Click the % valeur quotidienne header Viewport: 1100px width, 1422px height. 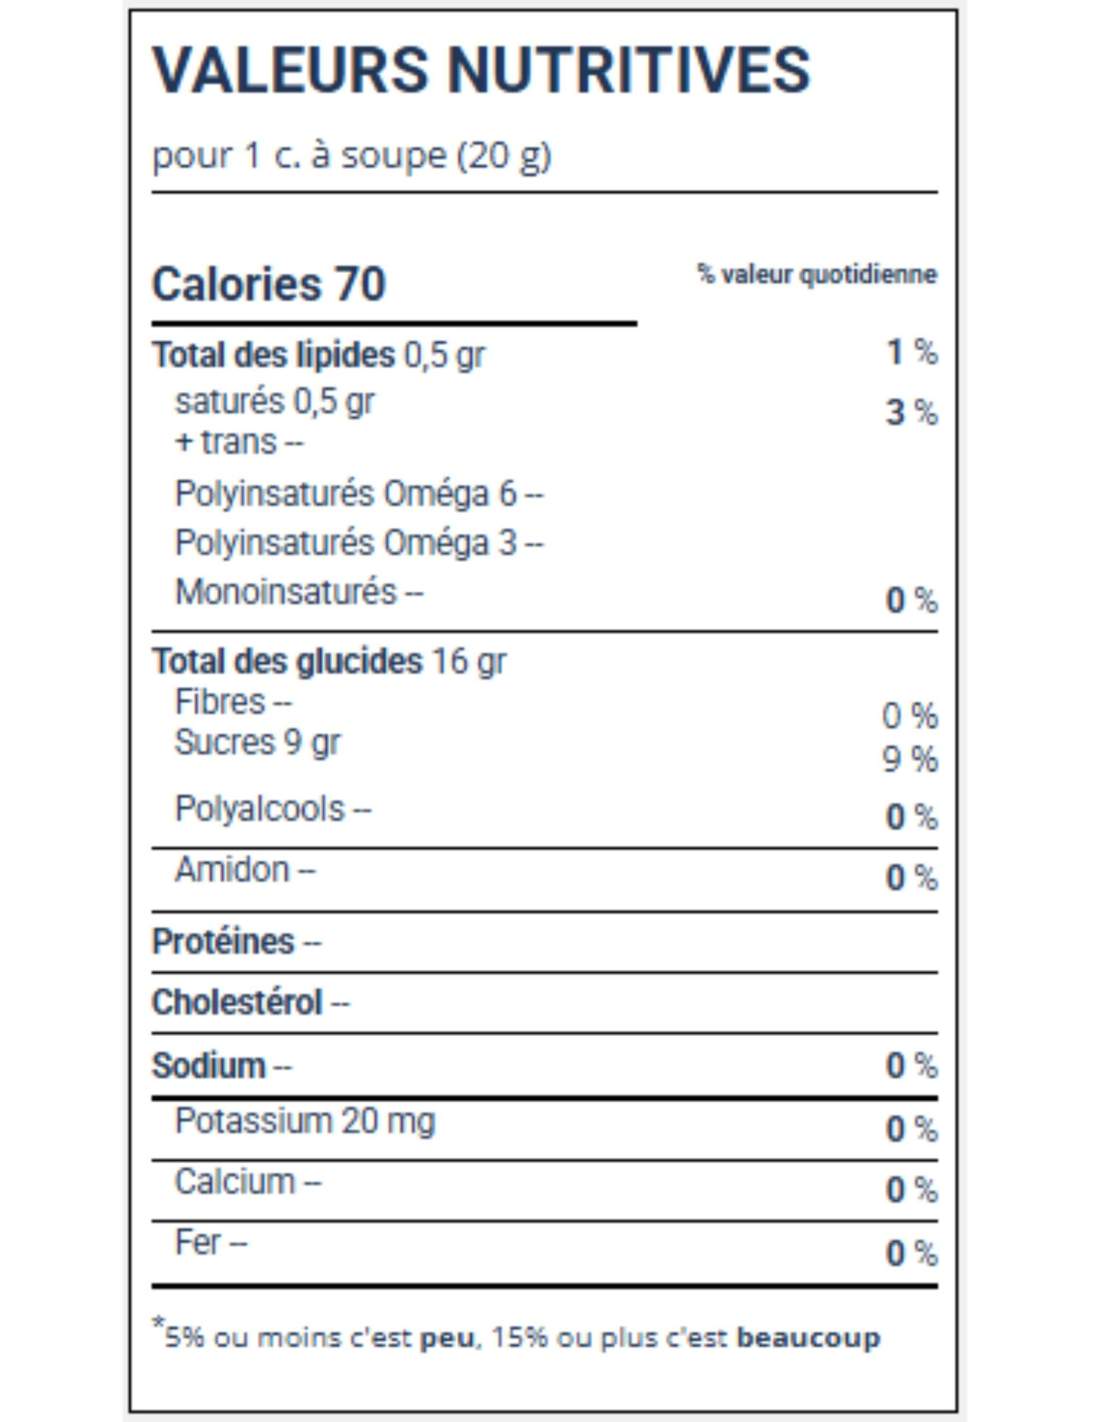[x=817, y=274]
